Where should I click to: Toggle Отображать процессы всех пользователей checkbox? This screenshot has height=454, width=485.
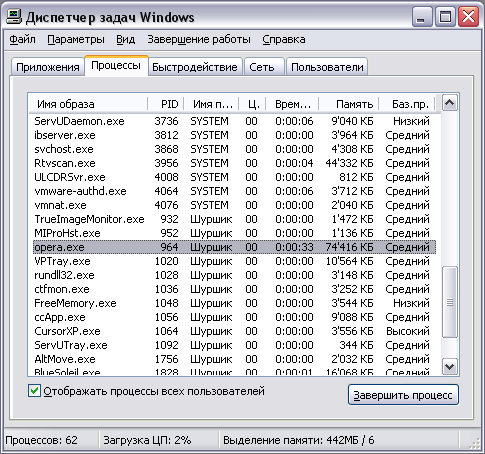(35, 390)
